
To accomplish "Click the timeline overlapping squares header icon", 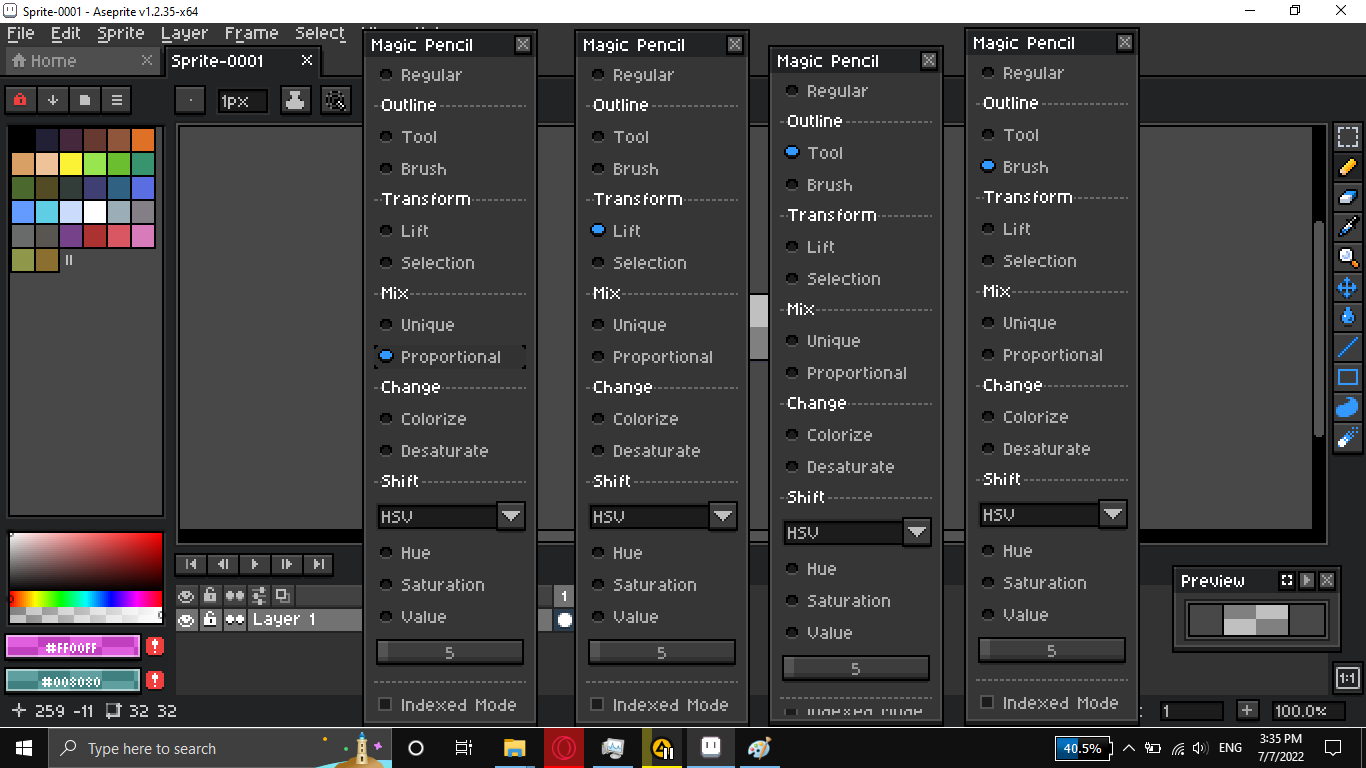I will pyautogui.click(x=283, y=595).
